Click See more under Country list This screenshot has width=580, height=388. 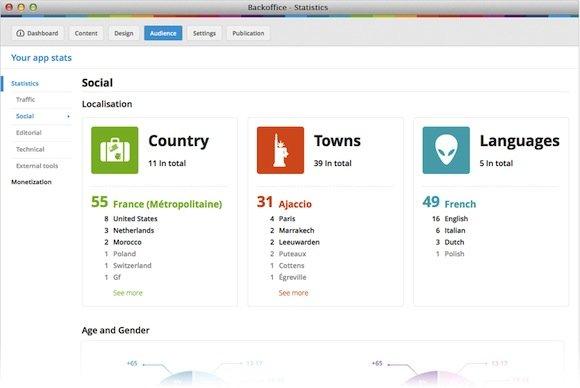[128, 293]
